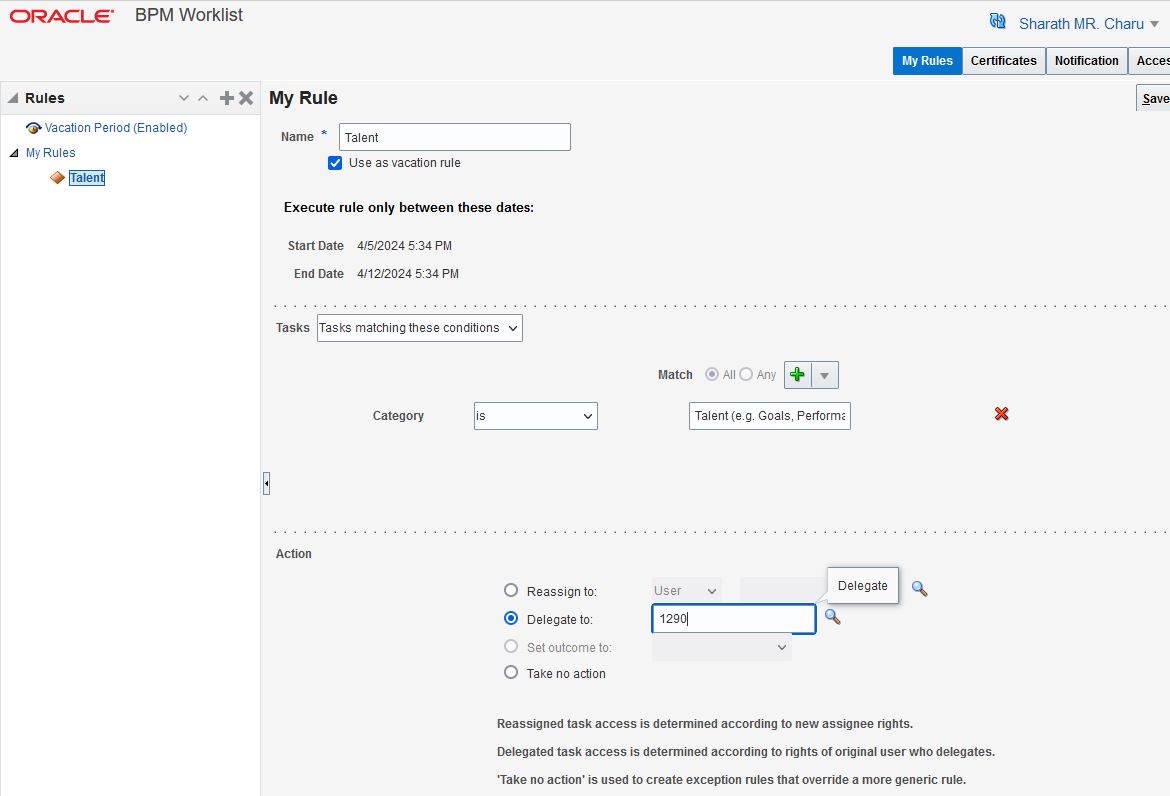Click search magnifier for Reassign to
This screenshot has height=796, width=1170.
coord(919,589)
